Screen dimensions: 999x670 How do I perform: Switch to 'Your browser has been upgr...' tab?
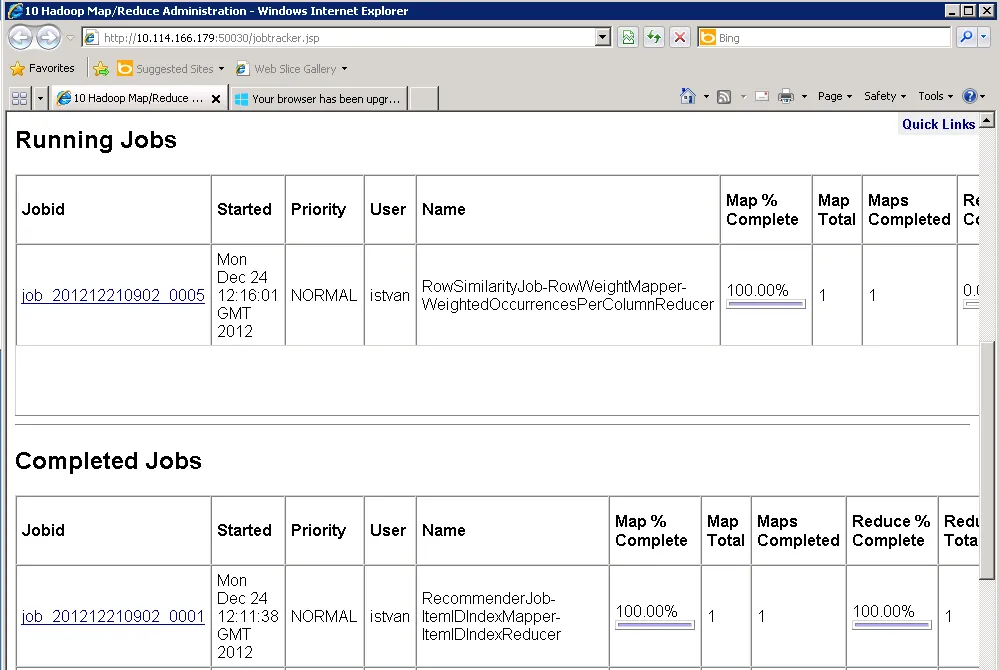319,99
